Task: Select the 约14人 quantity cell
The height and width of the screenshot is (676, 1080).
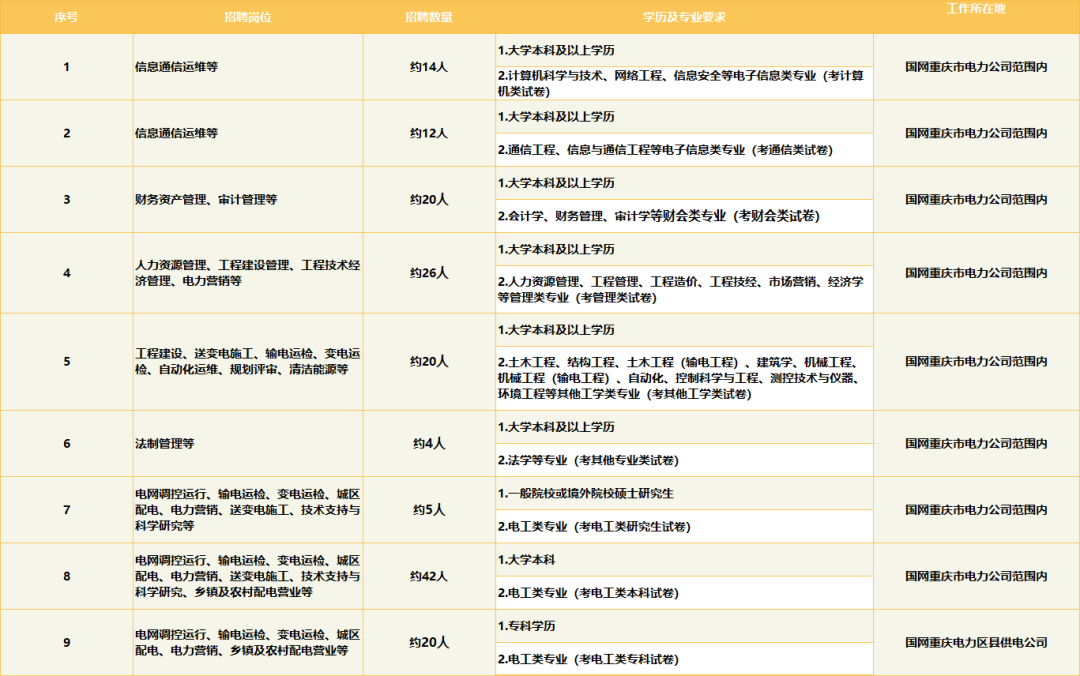Action: (429, 67)
